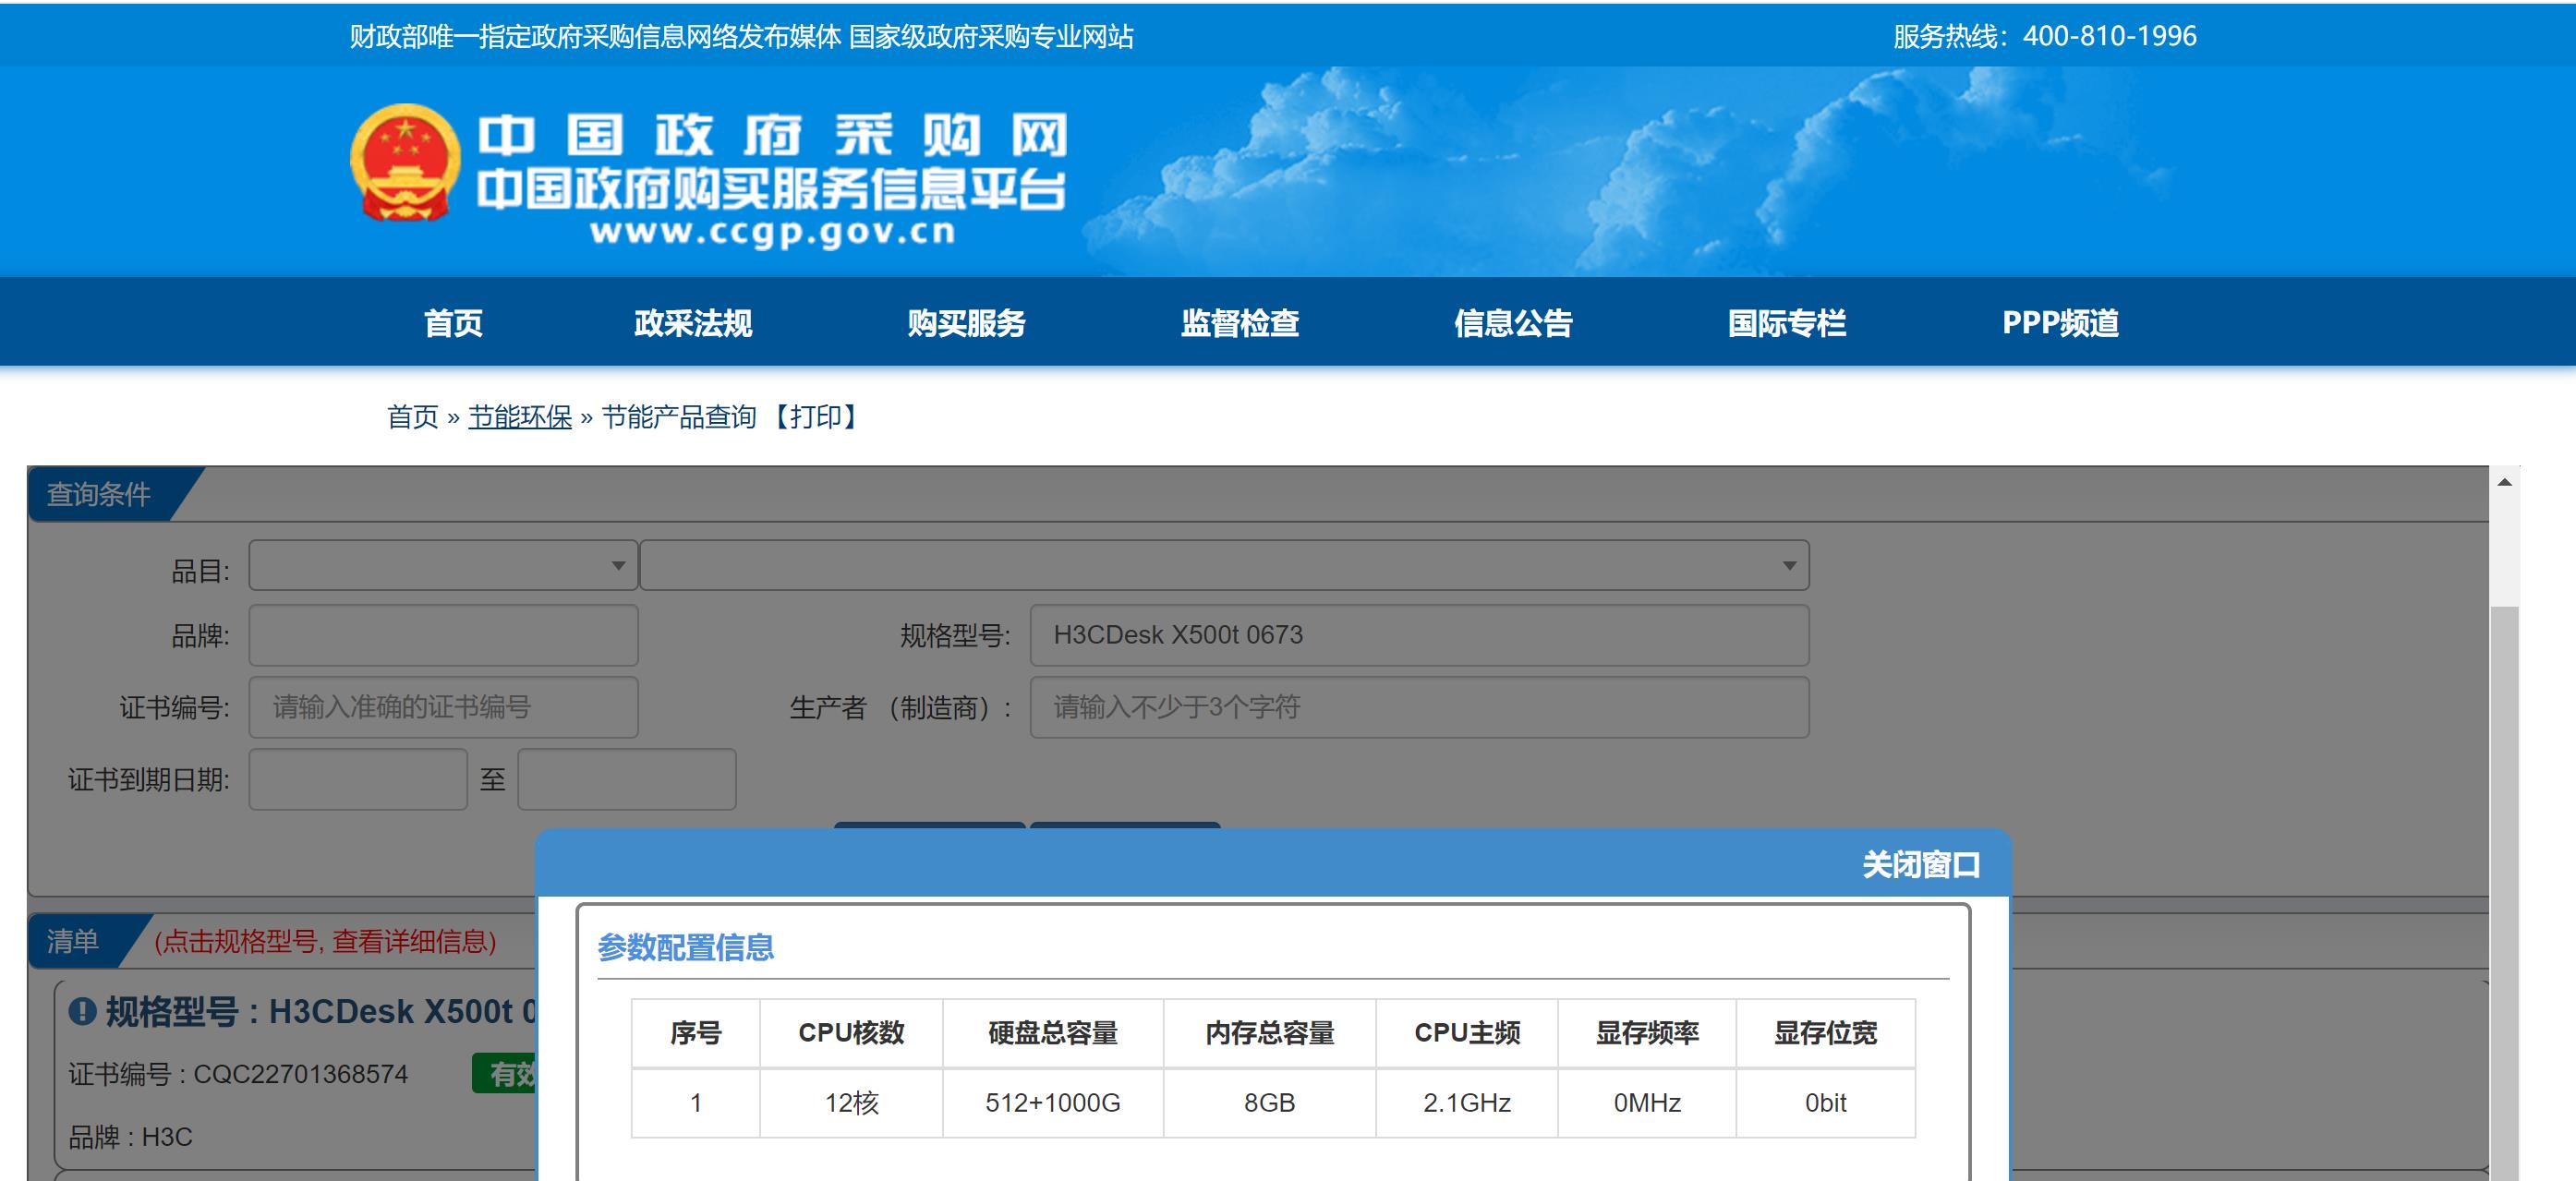Click the 证书到期日期 start date field
This screenshot has width=2576, height=1181.
click(358, 779)
